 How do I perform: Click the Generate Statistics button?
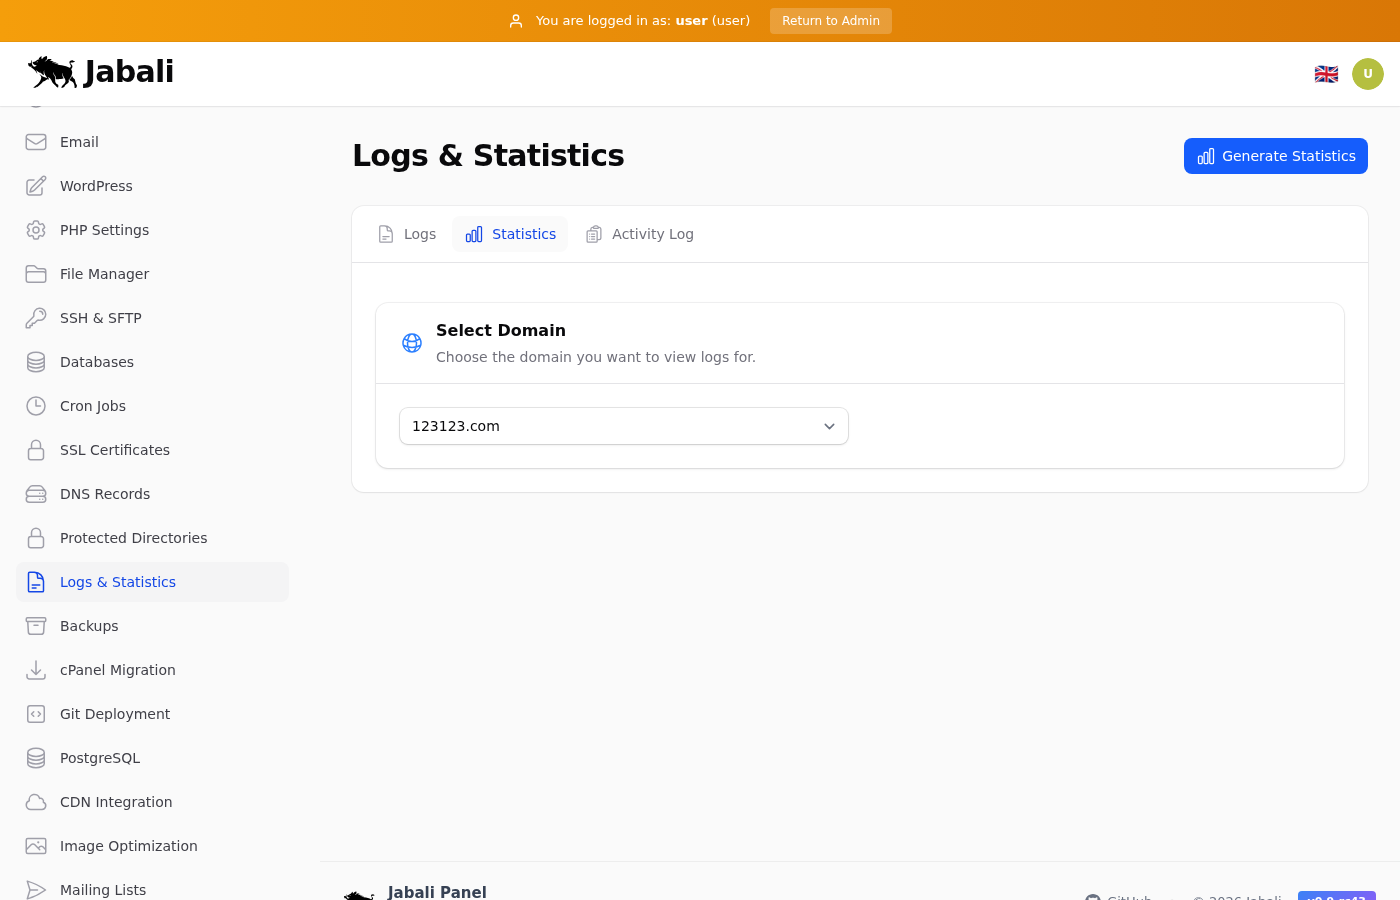pos(1275,156)
